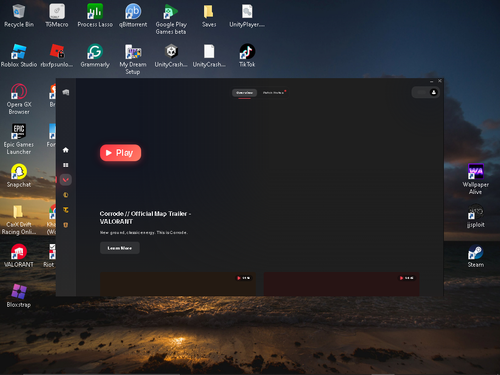Select Google Play Games beta desktop icon
This screenshot has height=375, width=500.
click(x=171, y=19)
